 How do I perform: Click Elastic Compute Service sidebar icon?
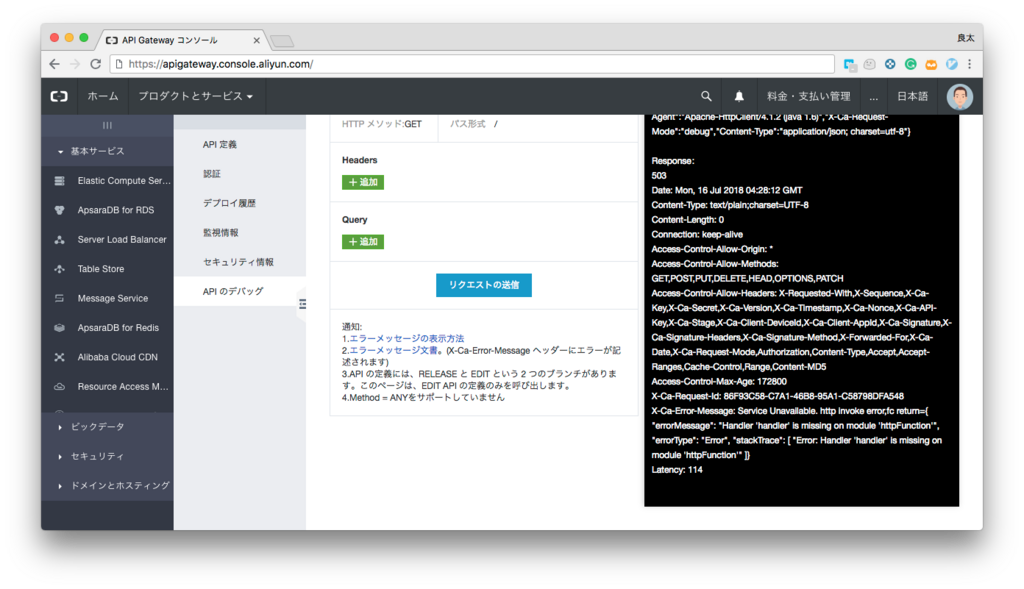pos(59,181)
